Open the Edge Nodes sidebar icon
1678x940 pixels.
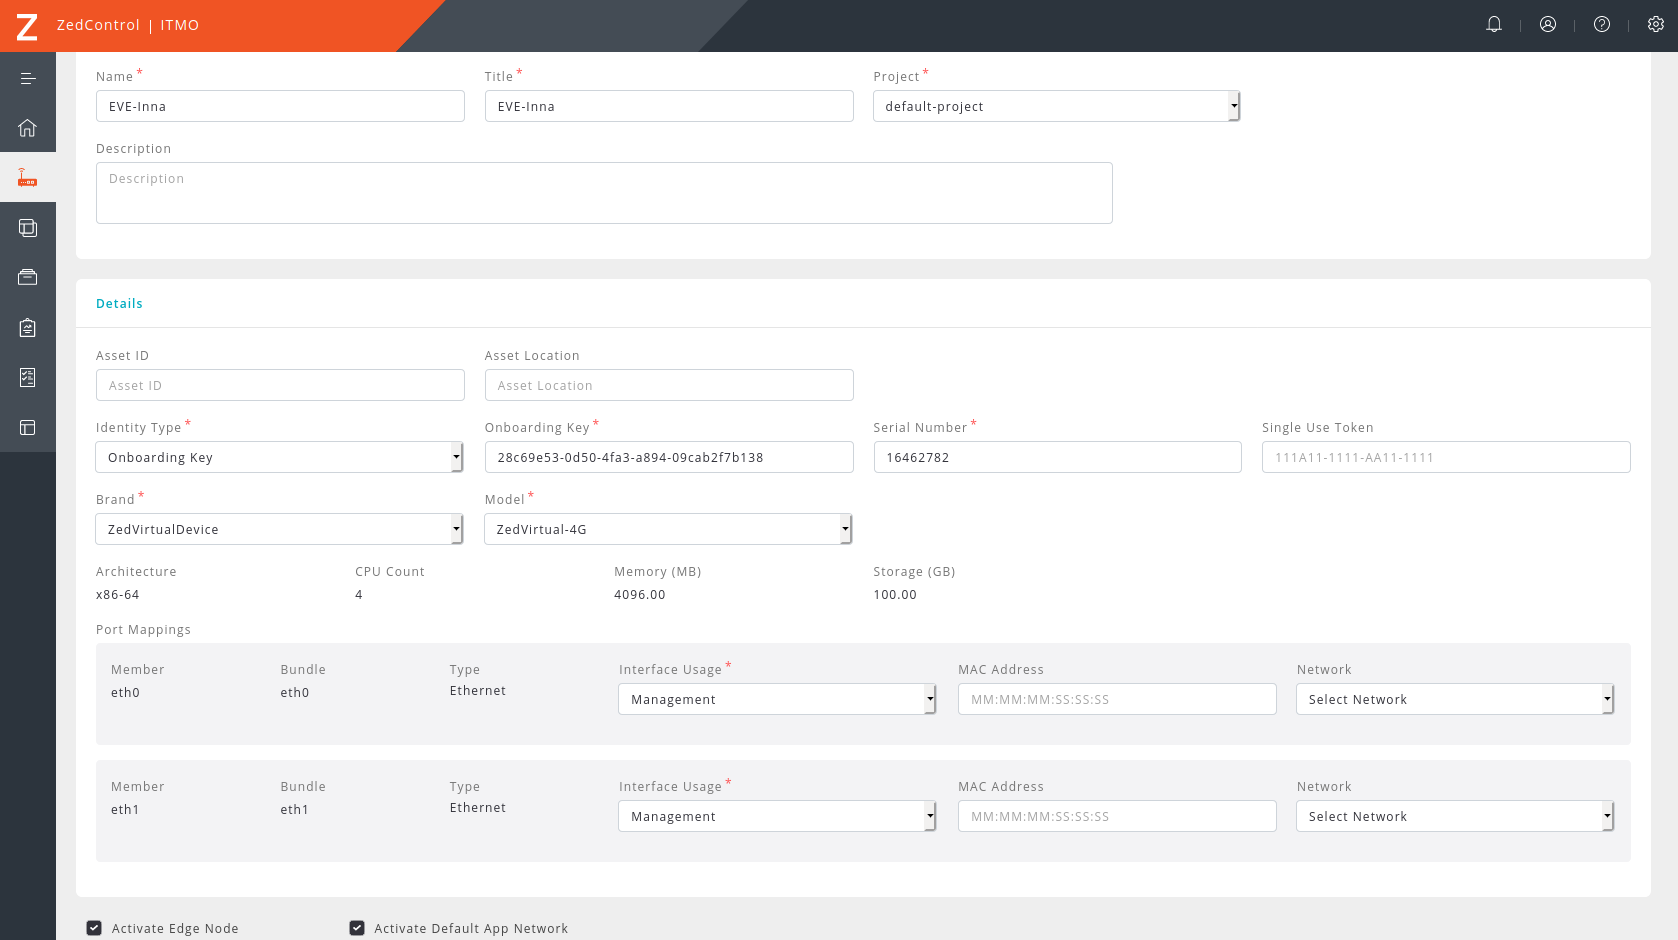click(28, 178)
